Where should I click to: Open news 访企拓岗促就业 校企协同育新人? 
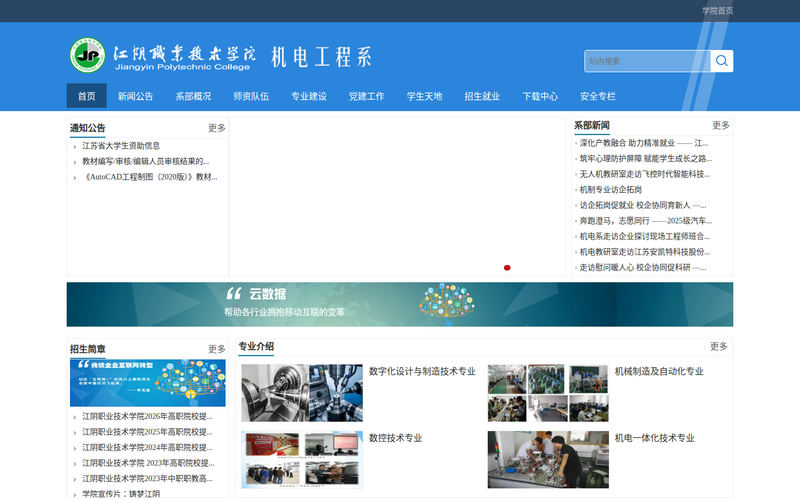pyautogui.click(x=643, y=205)
